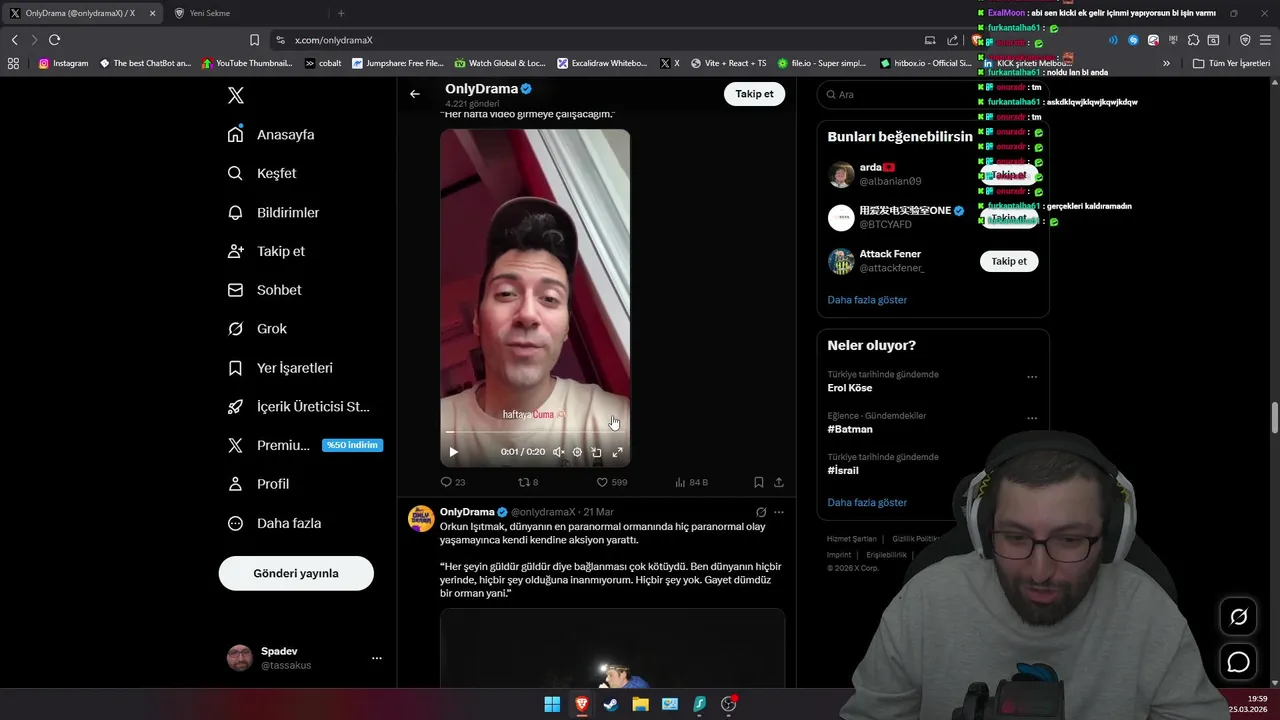Open browser main hamburger menu
Image resolution: width=1280 pixels, height=720 pixels.
pyautogui.click(x=1265, y=40)
